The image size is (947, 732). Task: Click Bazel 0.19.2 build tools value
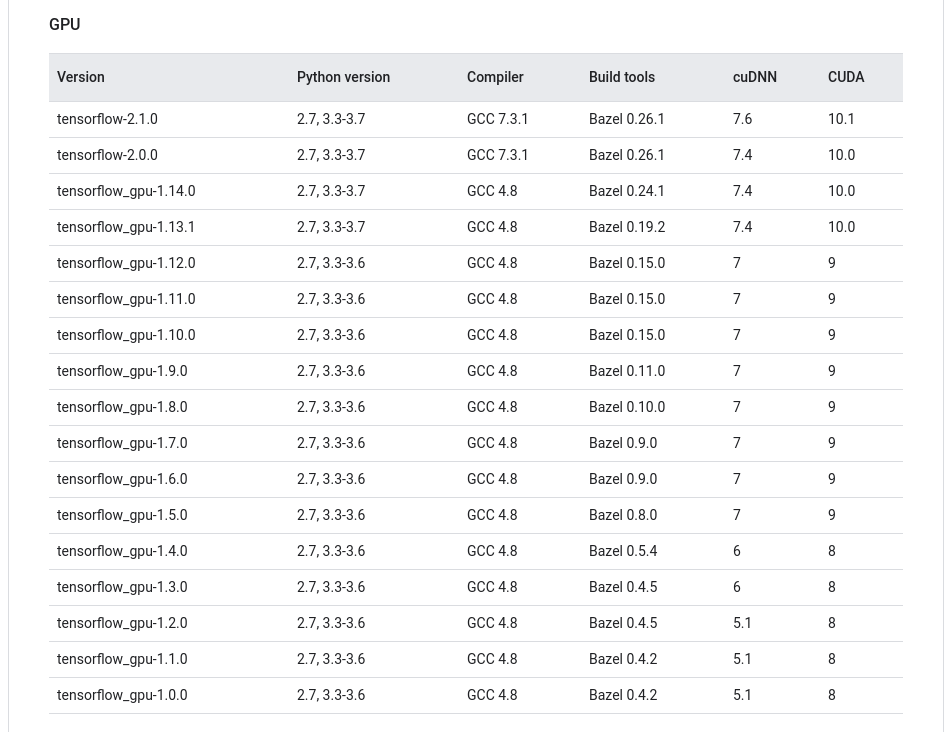point(627,227)
